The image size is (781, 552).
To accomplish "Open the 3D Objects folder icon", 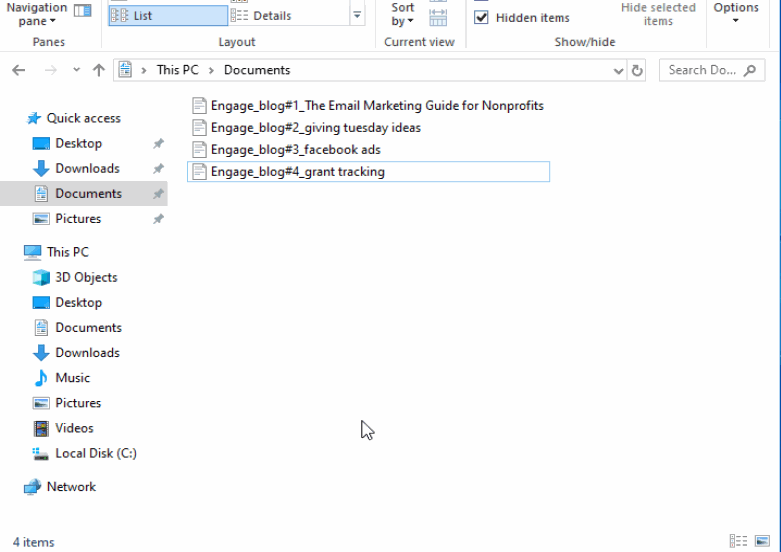I will click(41, 278).
